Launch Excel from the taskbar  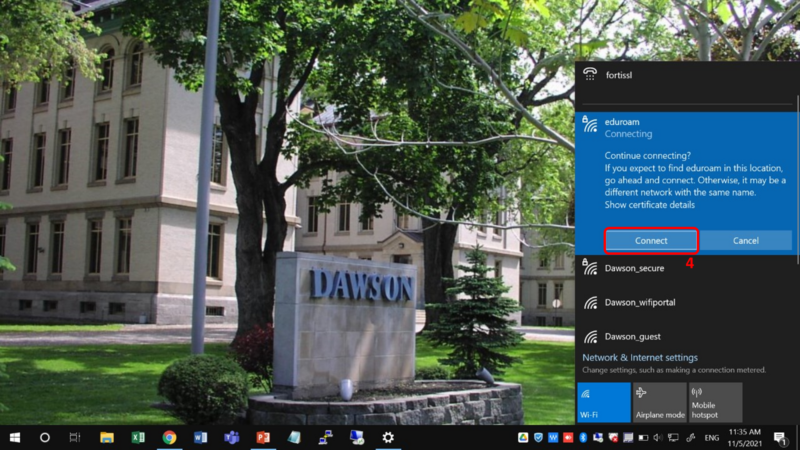[138, 437]
